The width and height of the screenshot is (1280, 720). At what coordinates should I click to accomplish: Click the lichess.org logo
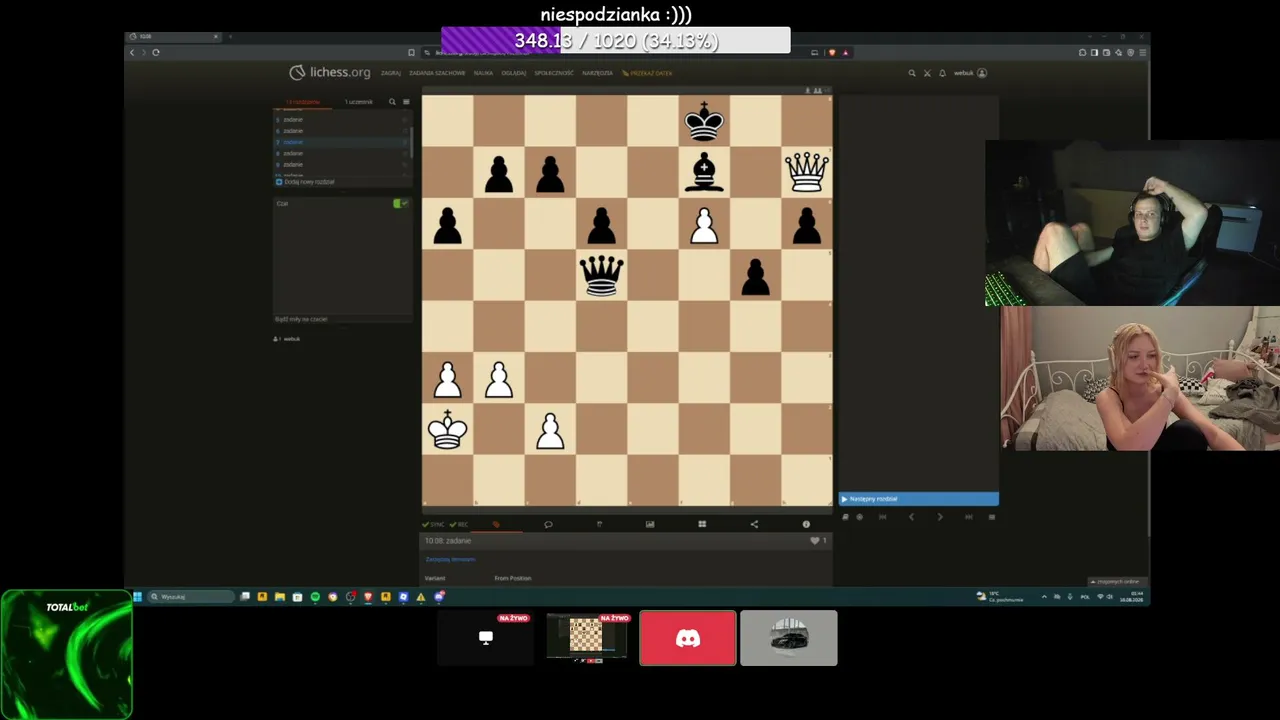tap(330, 72)
